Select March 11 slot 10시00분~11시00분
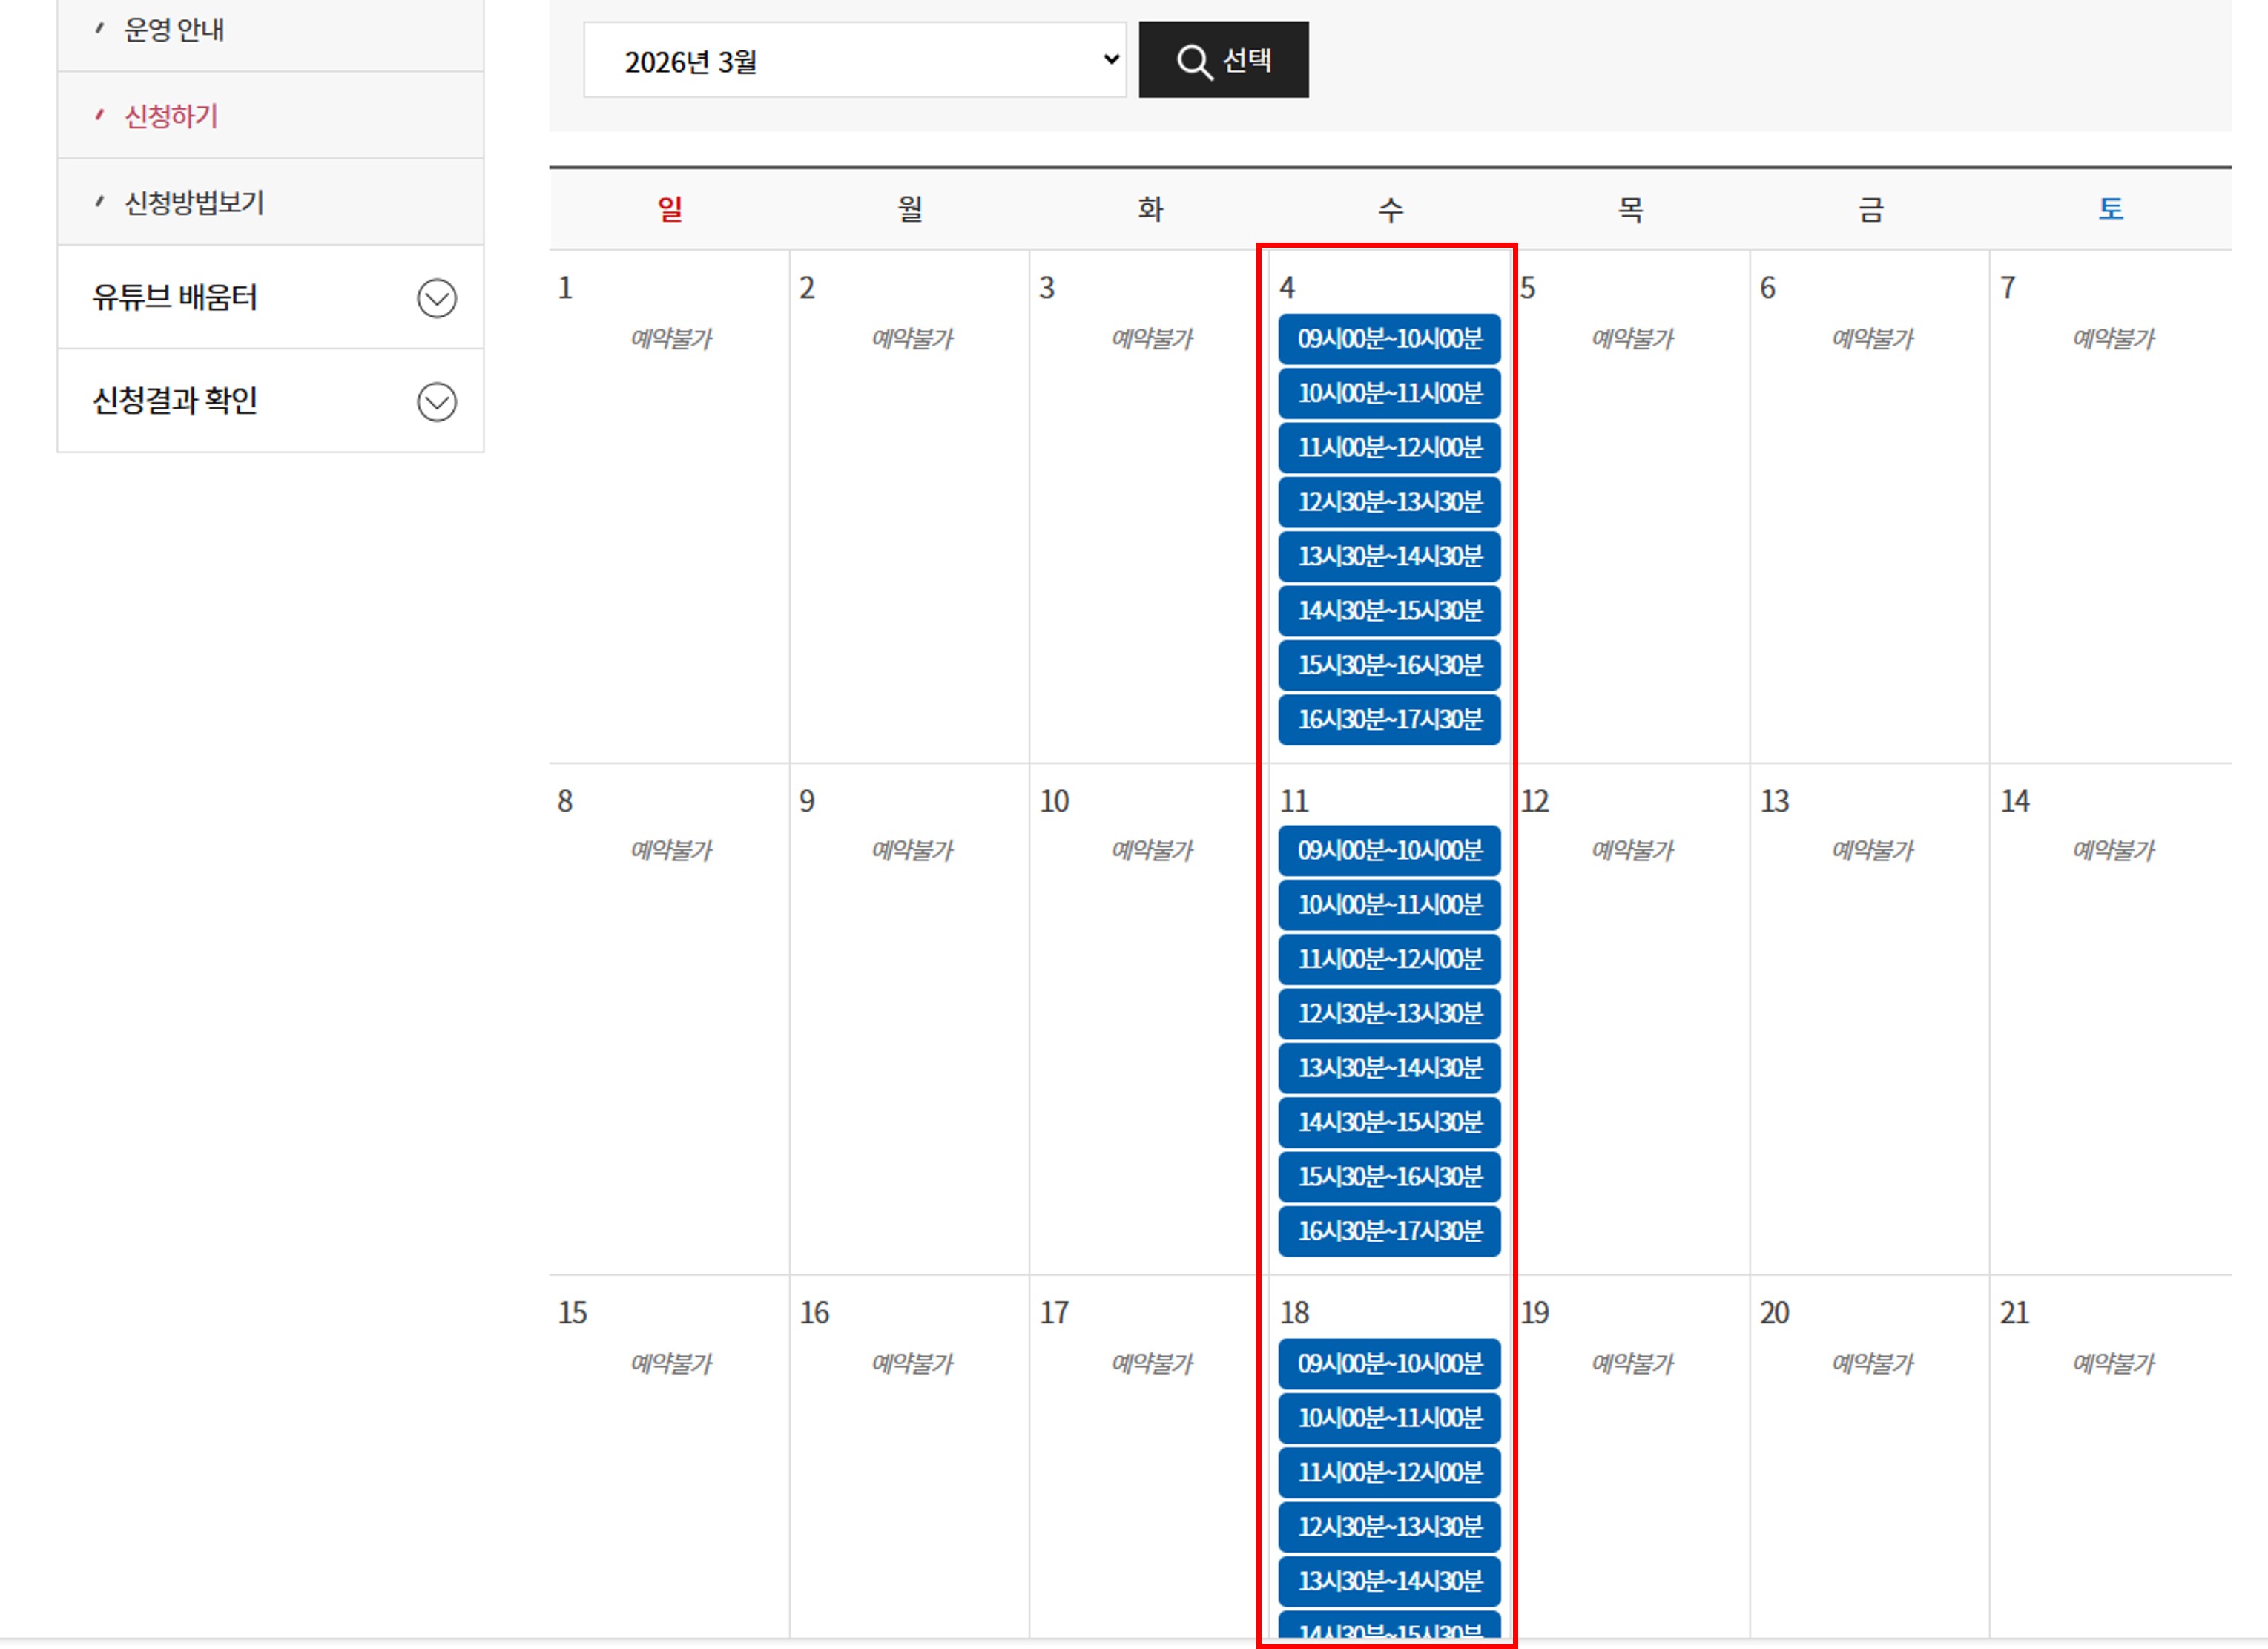 point(1388,905)
